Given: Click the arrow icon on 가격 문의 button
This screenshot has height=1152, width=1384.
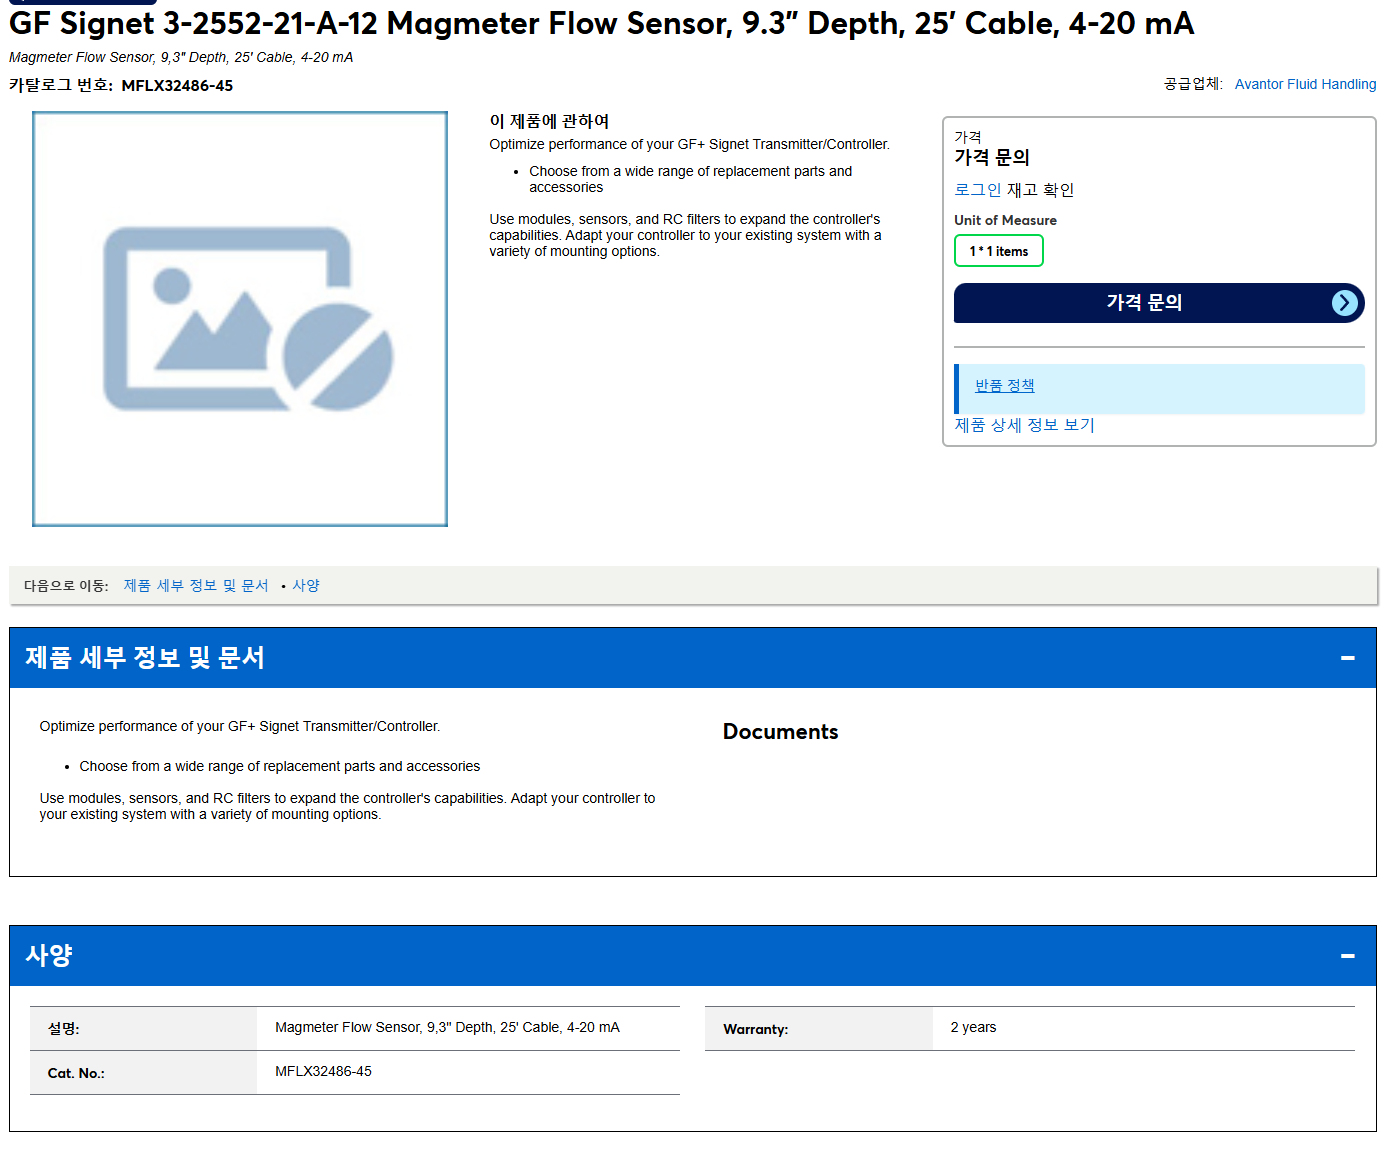Looking at the screenshot, I should coord(1345,303).
